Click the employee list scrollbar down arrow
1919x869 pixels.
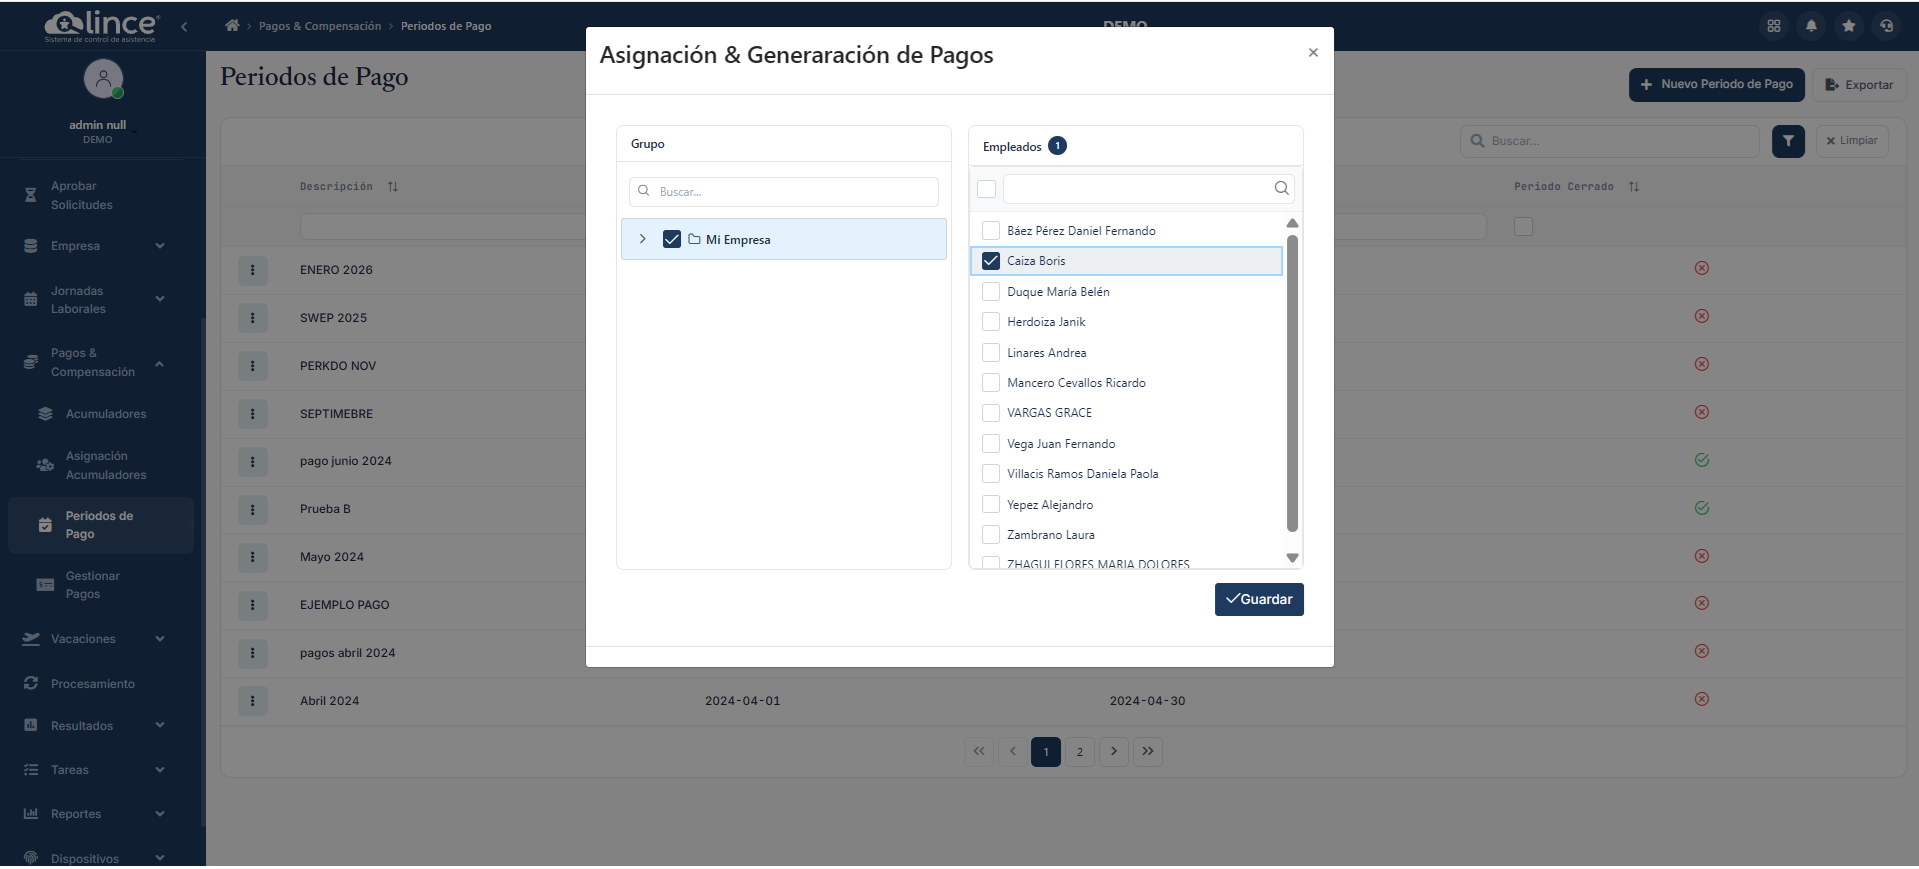(x=1292, y=558)
